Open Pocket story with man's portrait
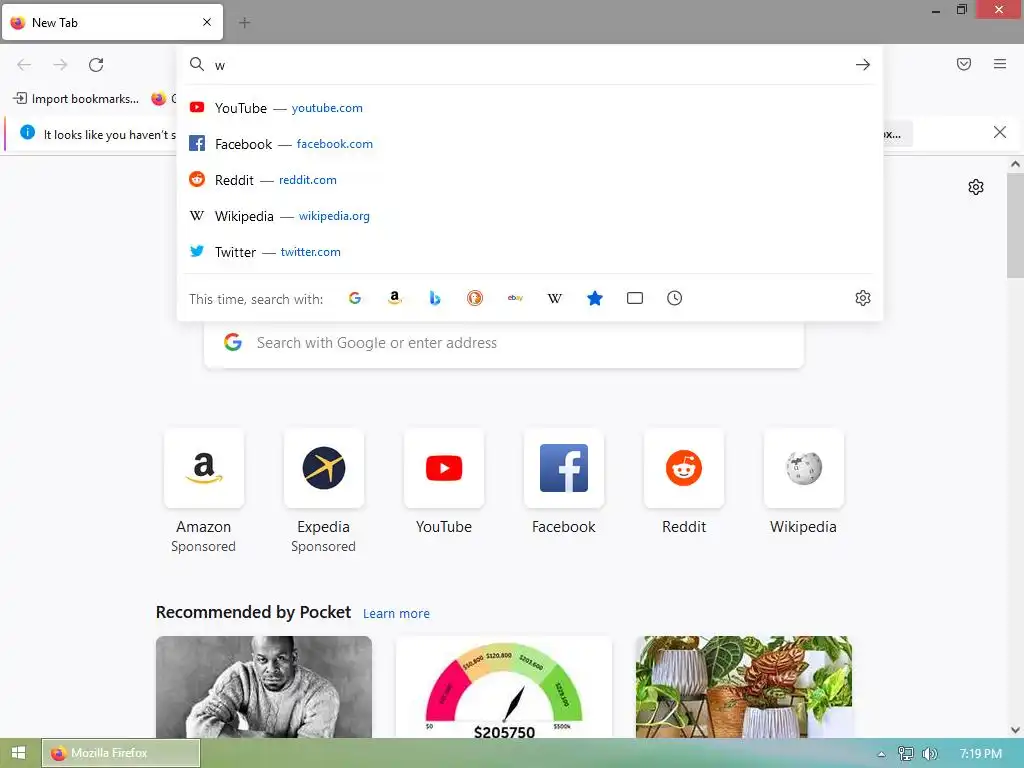The width and height of the screenshot is (1024, 768). [x=264, y=687]
